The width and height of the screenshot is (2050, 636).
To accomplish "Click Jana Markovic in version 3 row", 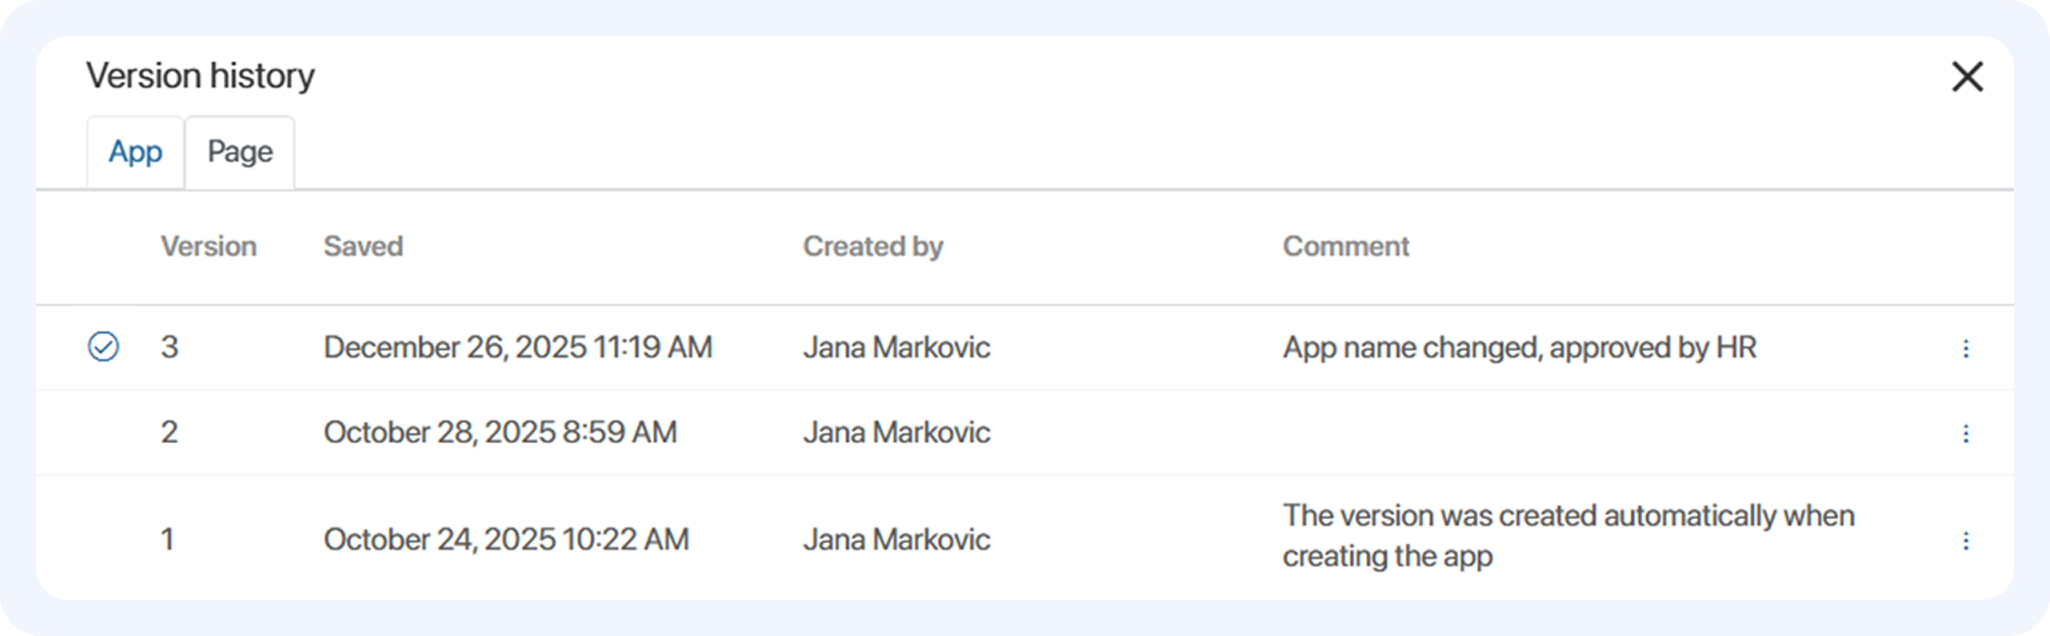I will pyautogui.click(x=896, y=347).
